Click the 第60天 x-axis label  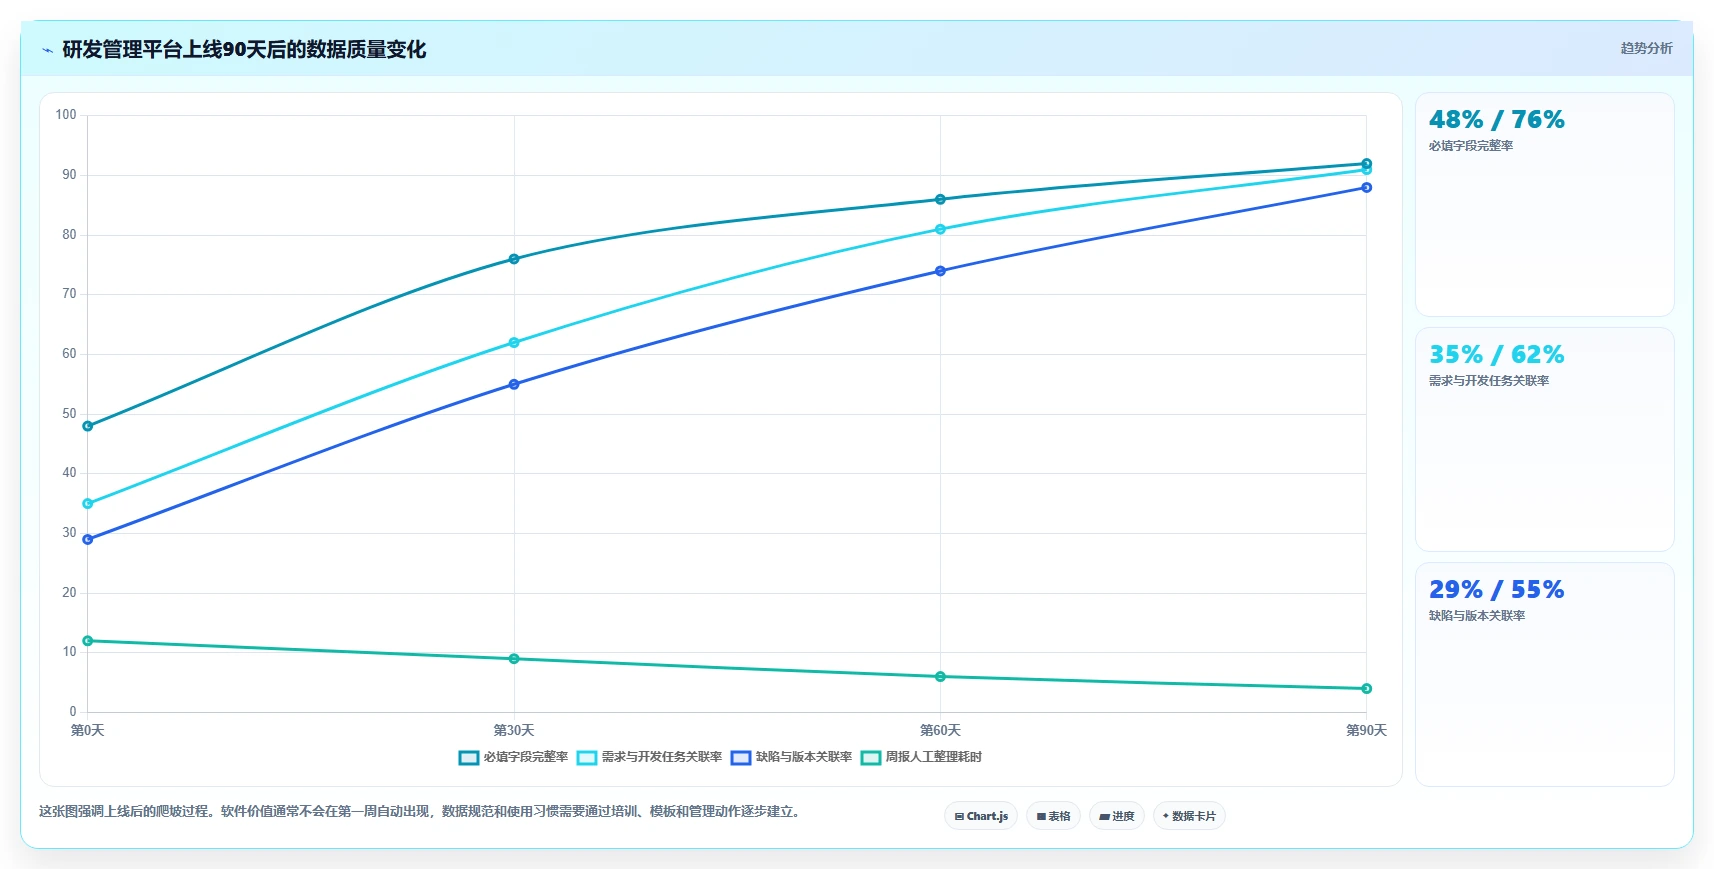tap(940, 731)
